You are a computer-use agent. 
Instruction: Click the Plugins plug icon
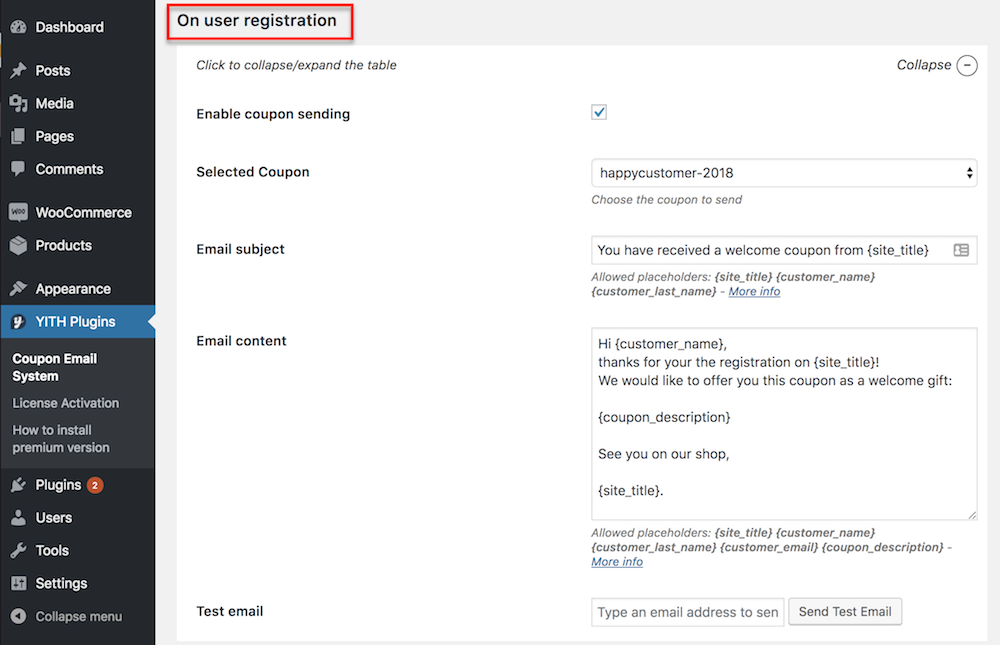(18, 485)
